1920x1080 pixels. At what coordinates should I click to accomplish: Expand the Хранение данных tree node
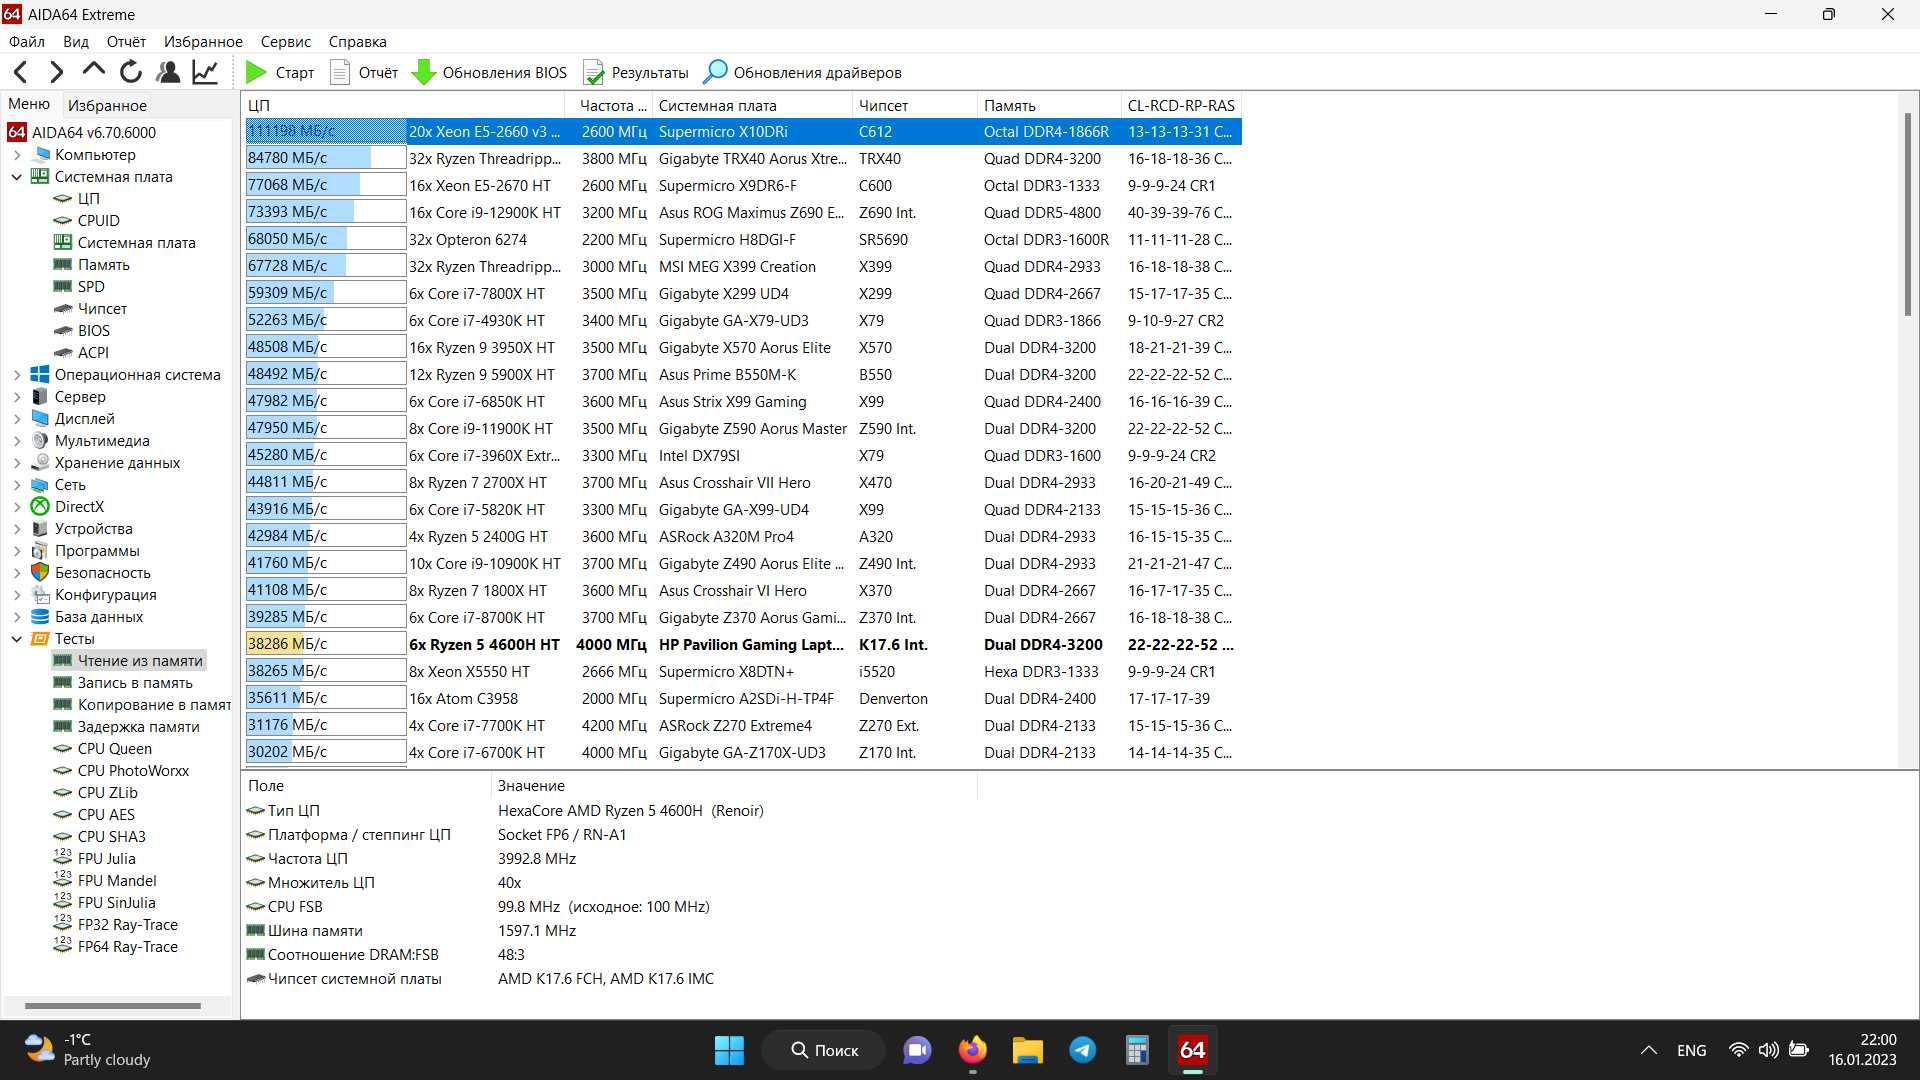[x=17, y=463]
